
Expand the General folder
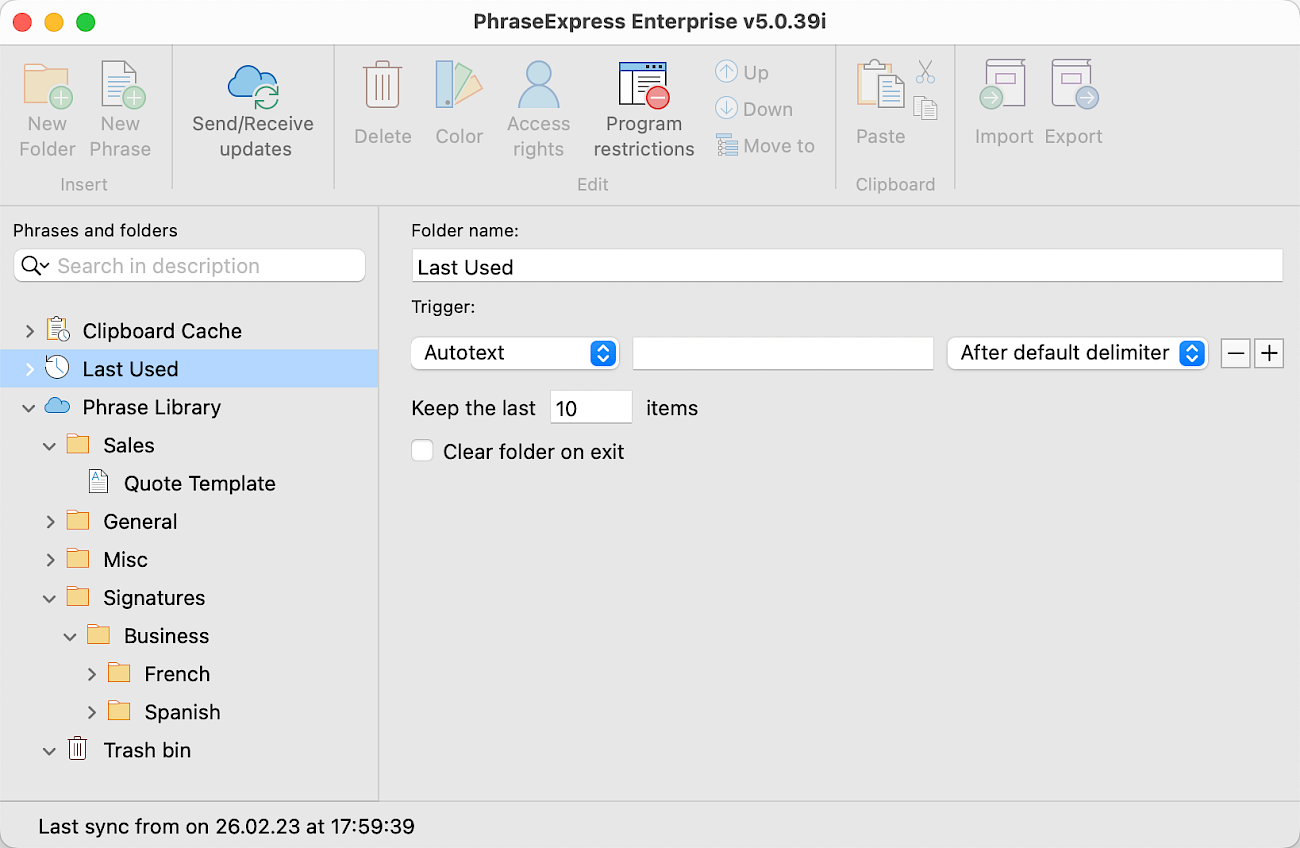pos(50,522)
